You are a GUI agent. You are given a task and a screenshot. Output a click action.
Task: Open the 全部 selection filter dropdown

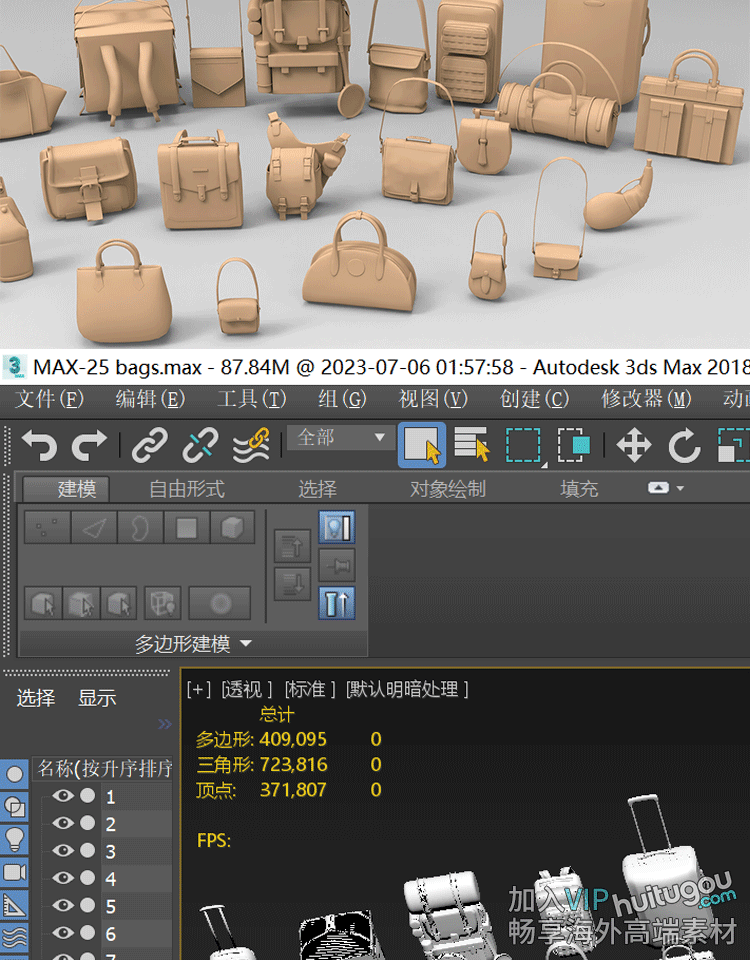point(340,438)
